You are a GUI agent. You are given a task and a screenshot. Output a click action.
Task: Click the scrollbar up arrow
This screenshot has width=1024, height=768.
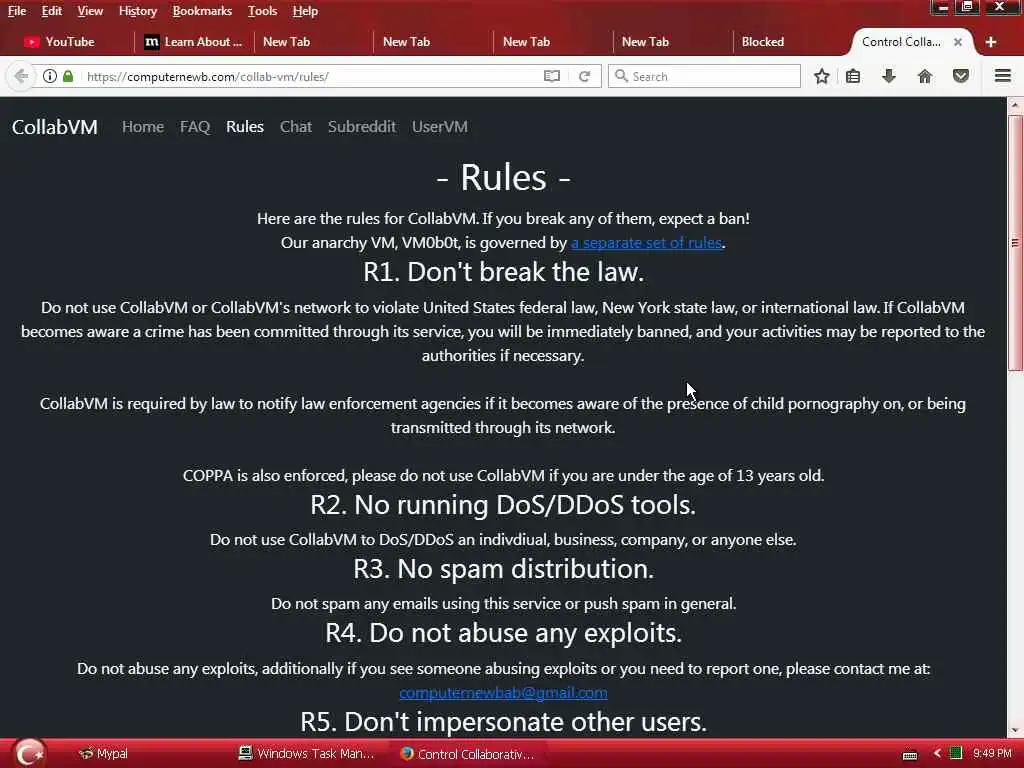1016,105
